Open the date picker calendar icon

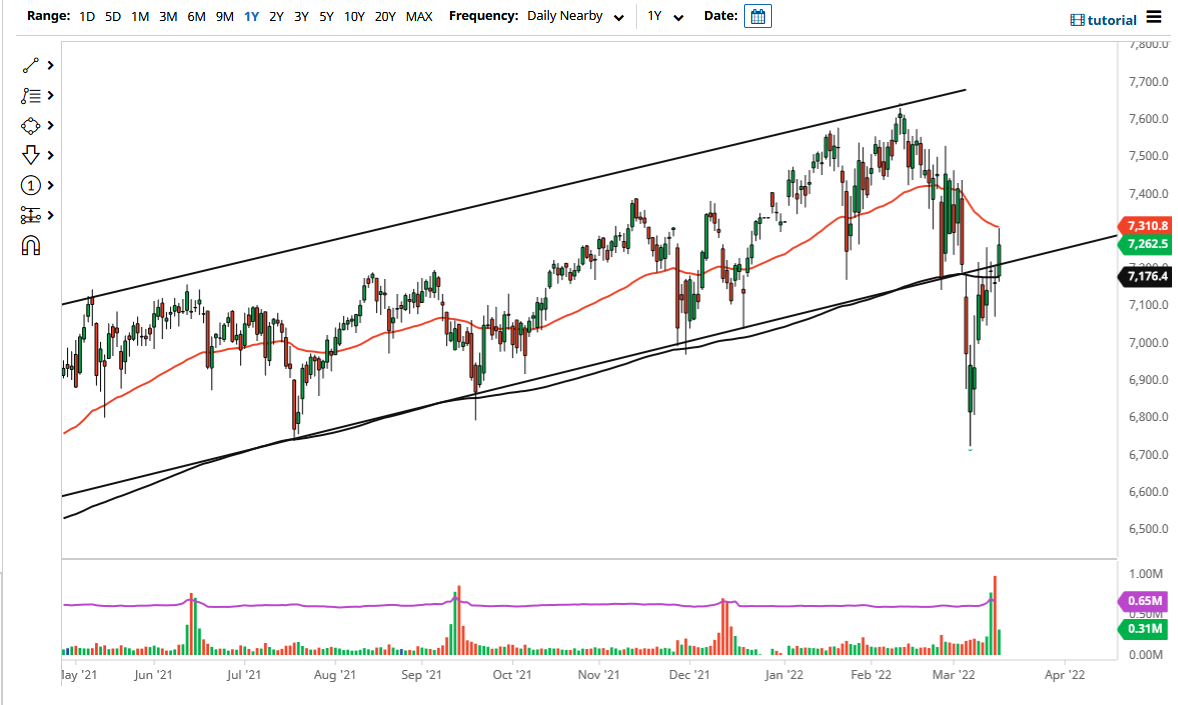click(758, 17)
